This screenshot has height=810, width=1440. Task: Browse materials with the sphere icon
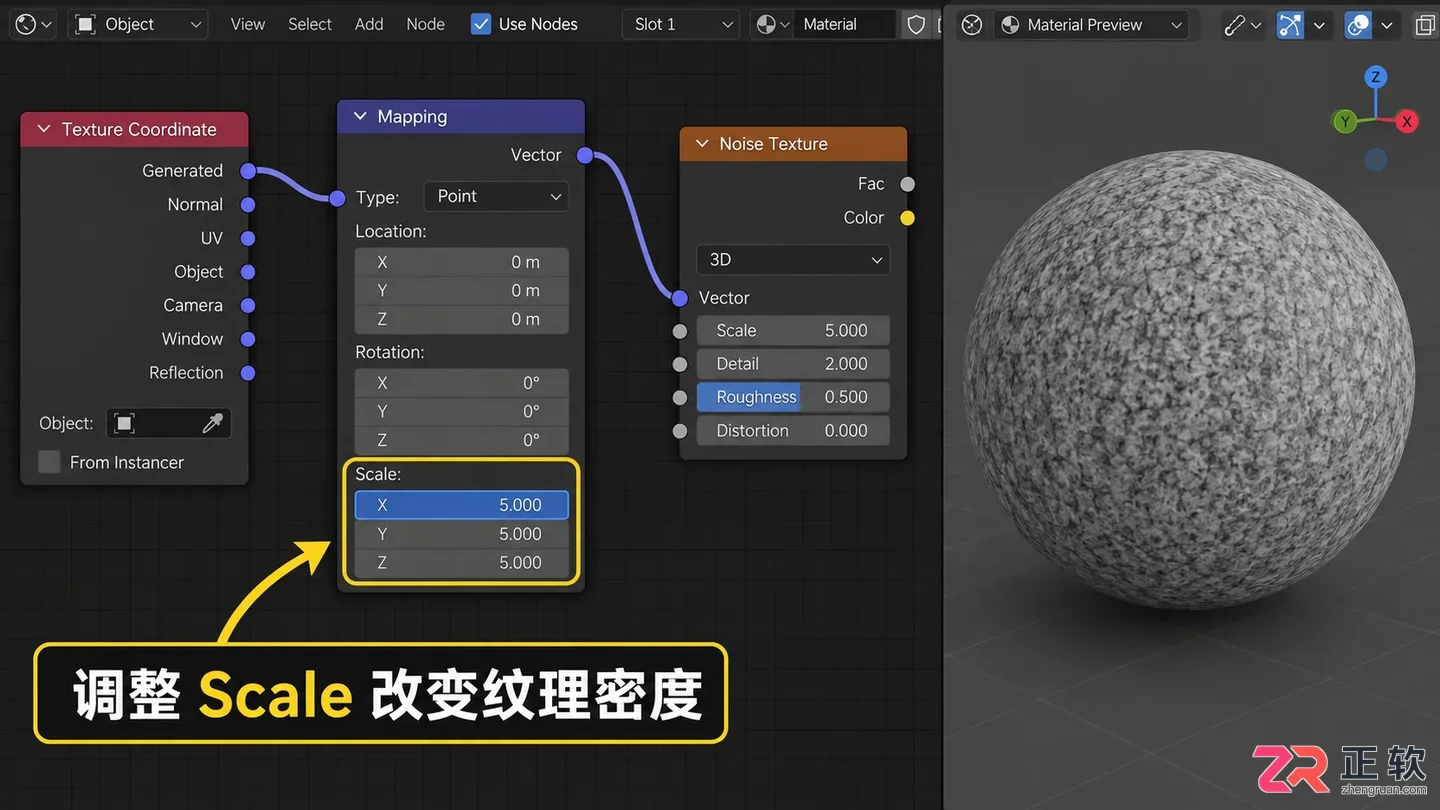pos(772,24)
